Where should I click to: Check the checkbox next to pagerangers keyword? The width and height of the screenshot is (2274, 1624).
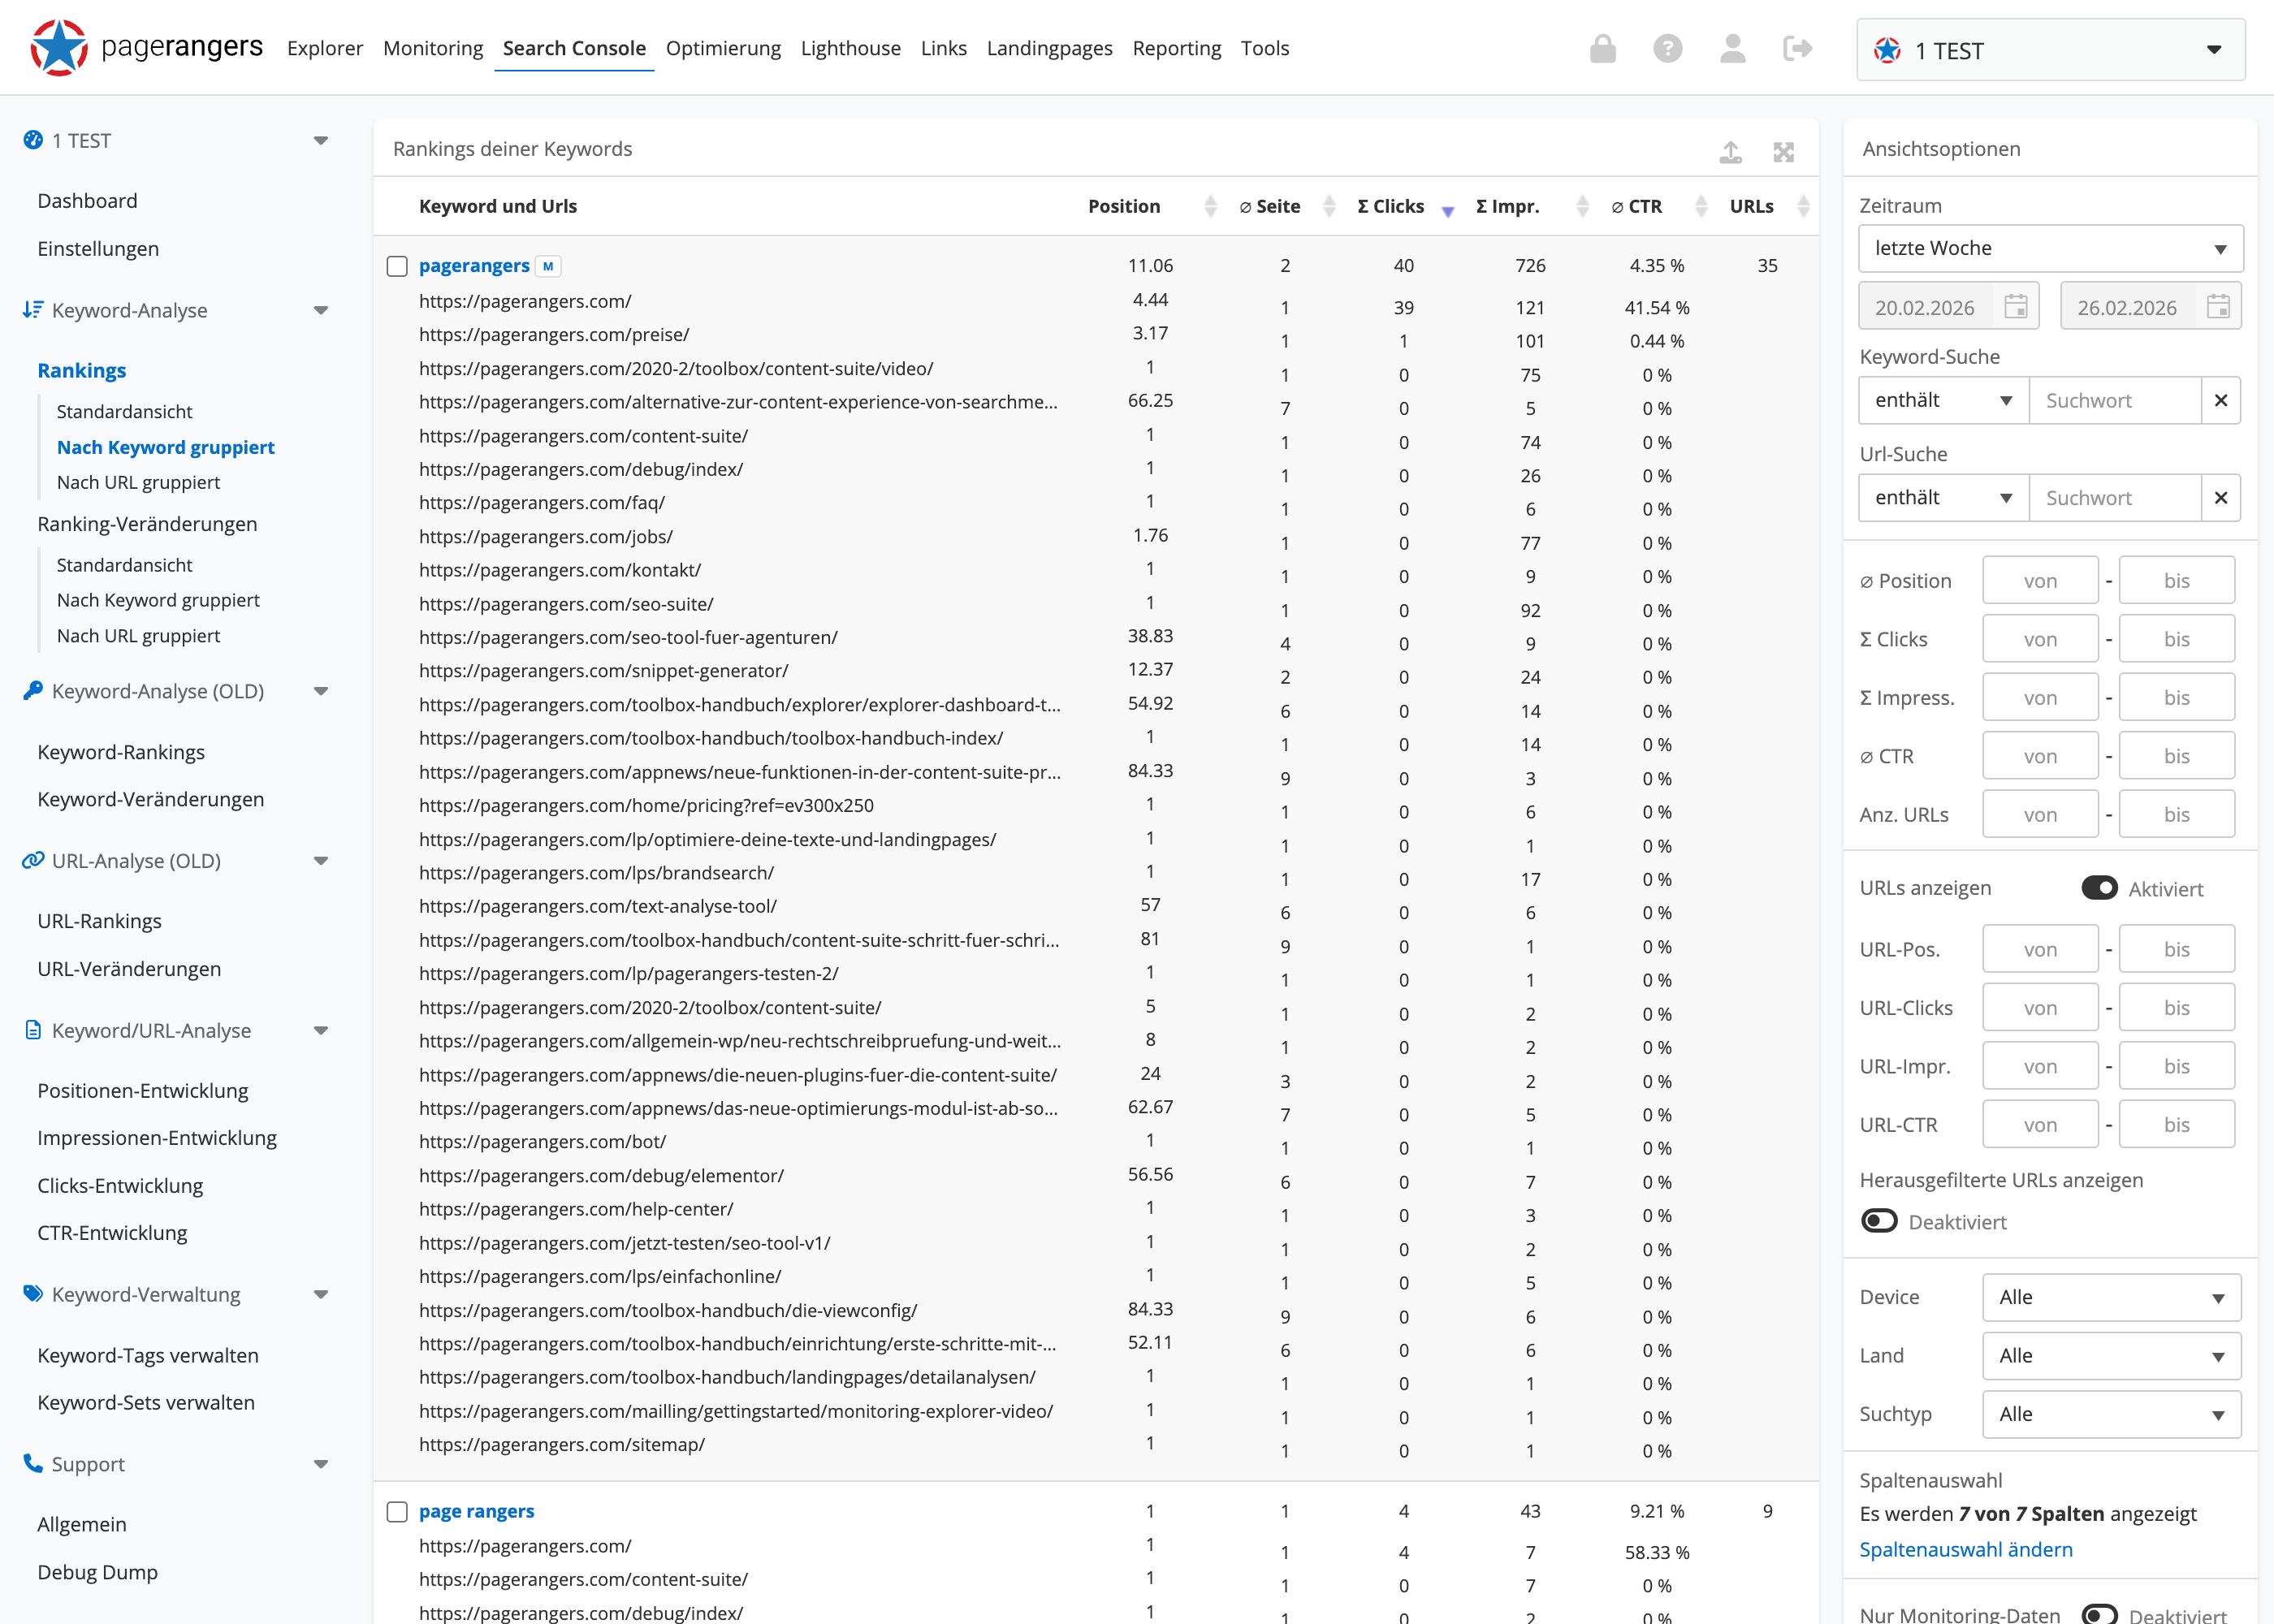pos(397,266)
